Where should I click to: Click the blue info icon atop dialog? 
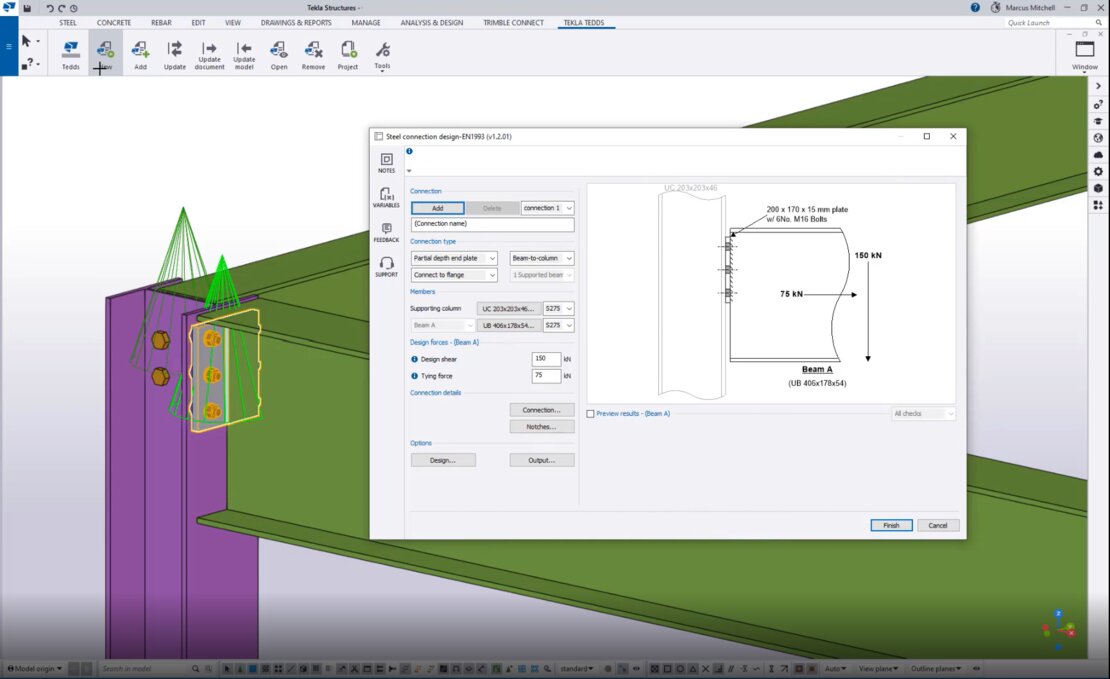coord(409,151)
